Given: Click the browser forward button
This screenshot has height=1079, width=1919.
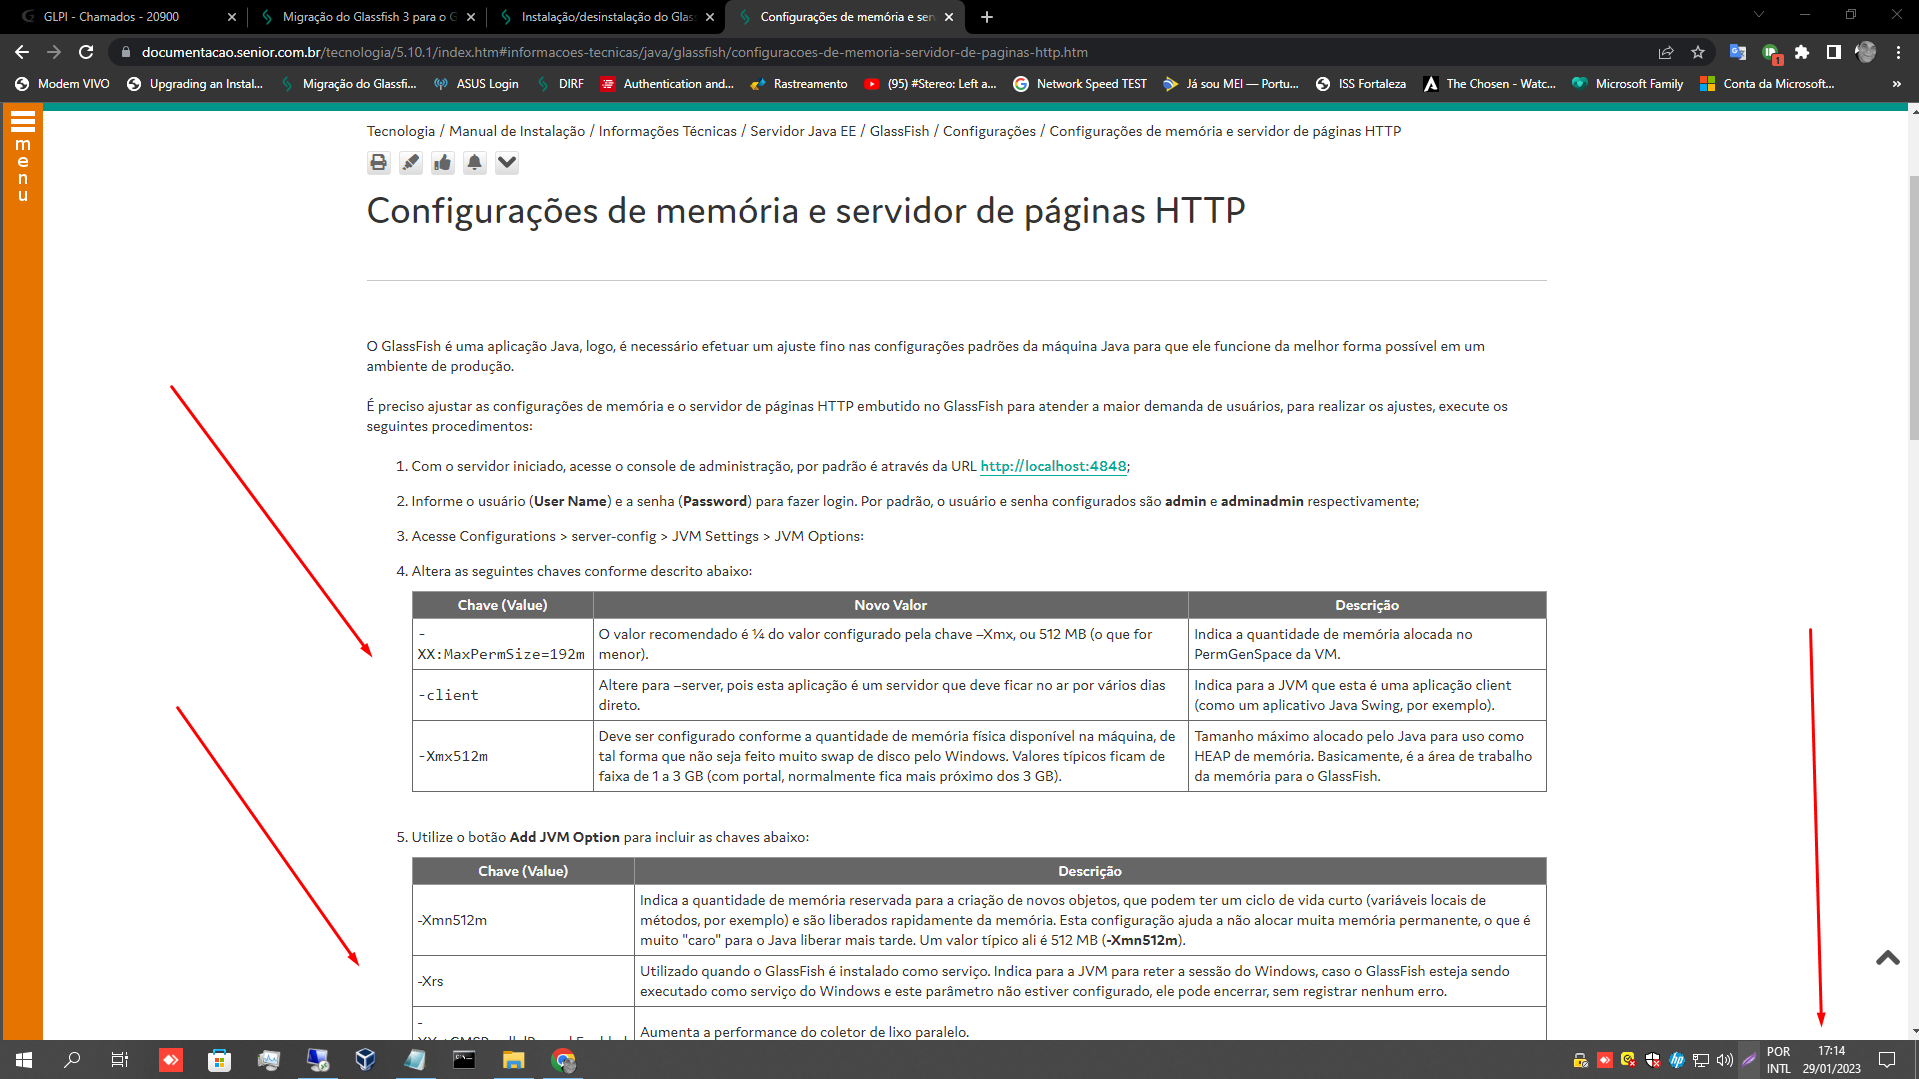Looking at the screenshot, I should click(x=54, y=52).
